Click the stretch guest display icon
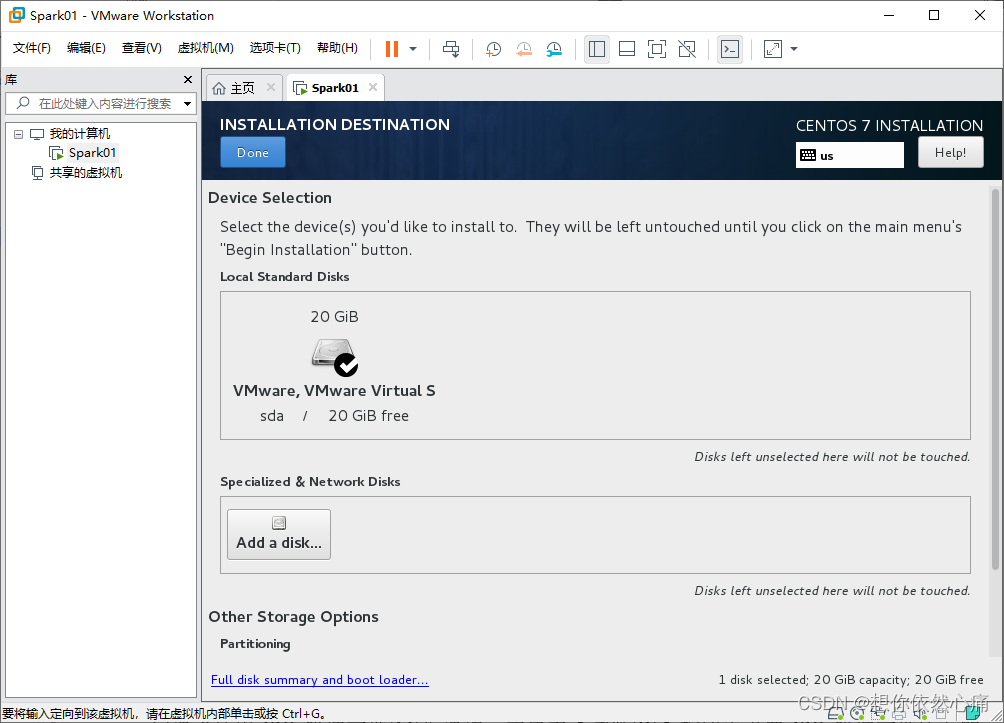Image resolution: width=1004 pixels, height=723 pixels. [773, 49]
